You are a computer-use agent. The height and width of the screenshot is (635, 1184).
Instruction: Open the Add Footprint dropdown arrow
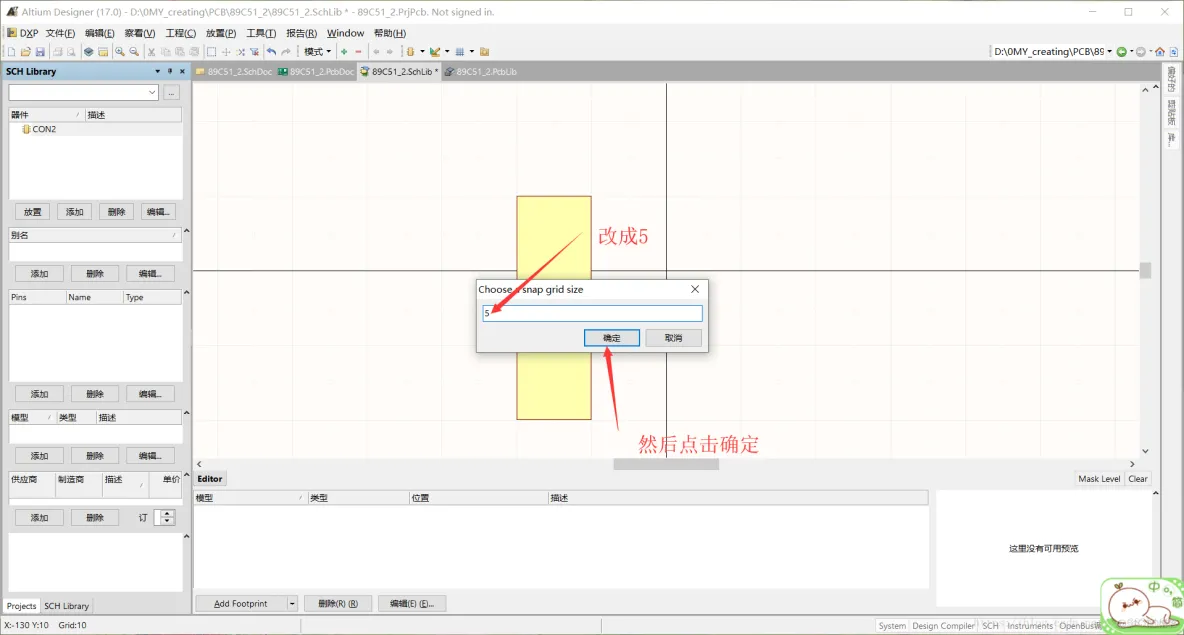291,604
